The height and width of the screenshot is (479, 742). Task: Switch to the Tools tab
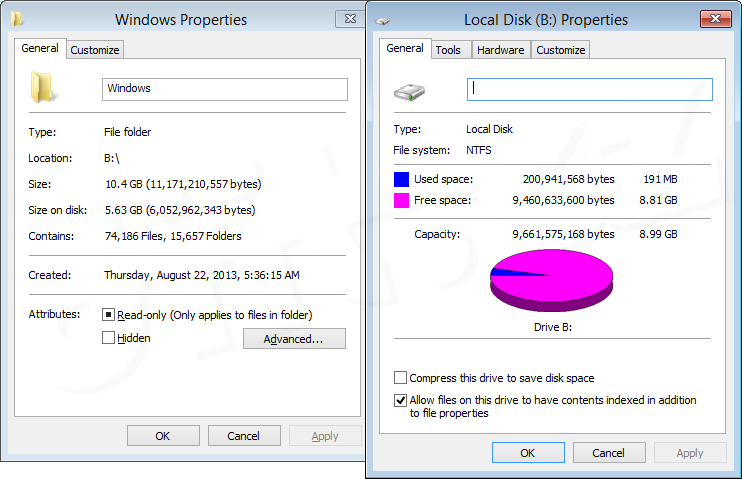click(x=448, y=50)
